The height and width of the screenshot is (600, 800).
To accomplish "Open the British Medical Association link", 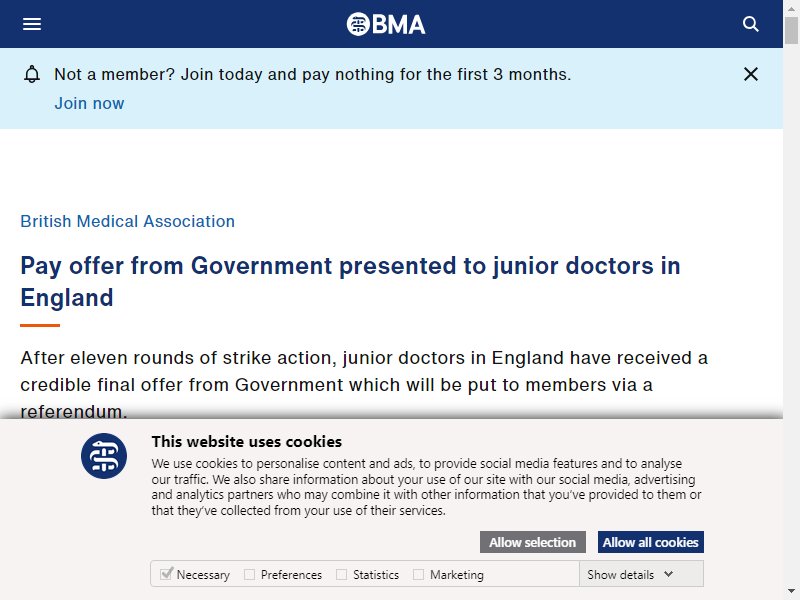I will tap(128, 221).
